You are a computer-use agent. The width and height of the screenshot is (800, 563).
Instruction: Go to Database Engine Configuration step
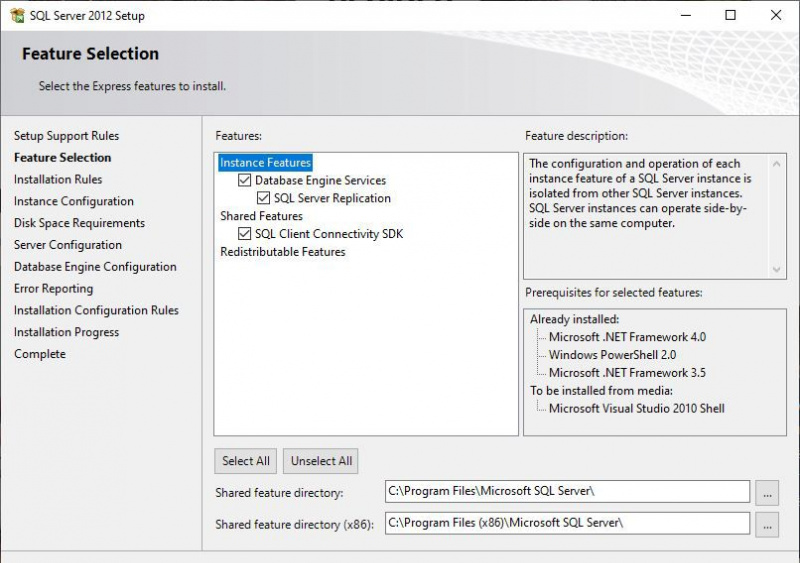[x=95, y=267]
